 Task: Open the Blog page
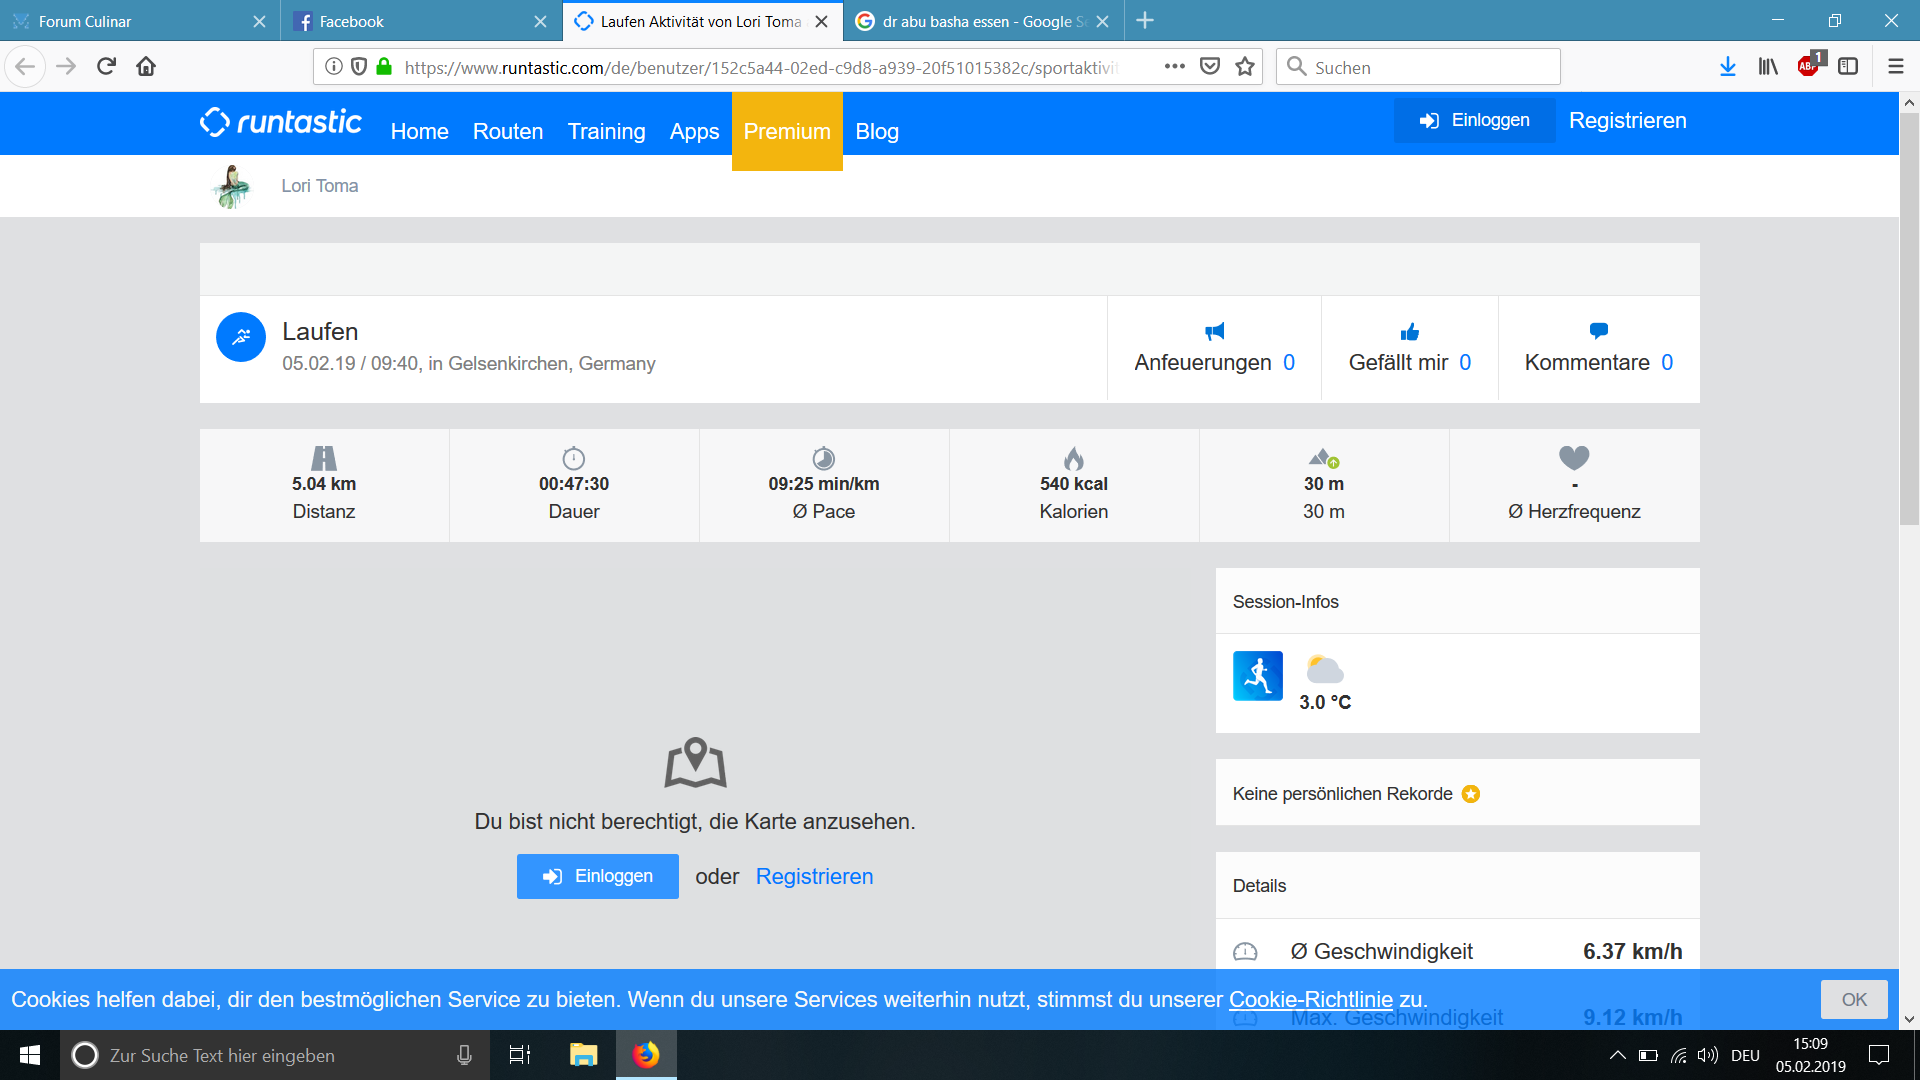(877, 131)
